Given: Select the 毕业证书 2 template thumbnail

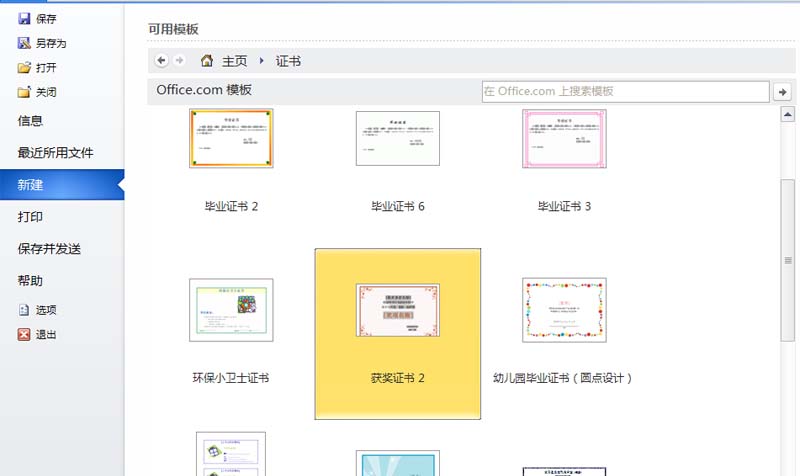Looking at the screenshot, I should point(231,138).
